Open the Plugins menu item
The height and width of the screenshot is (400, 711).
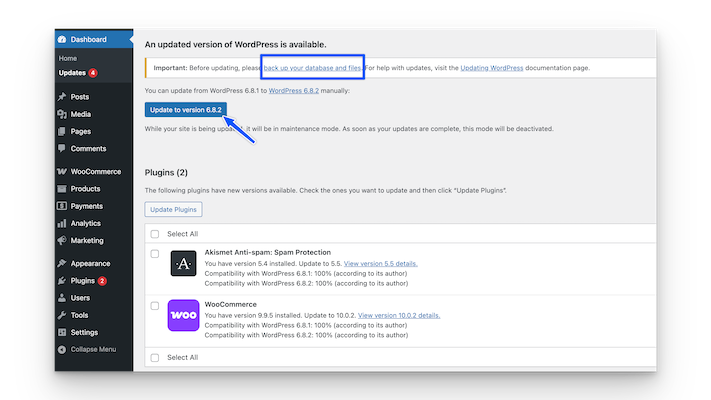click(82, 281)
